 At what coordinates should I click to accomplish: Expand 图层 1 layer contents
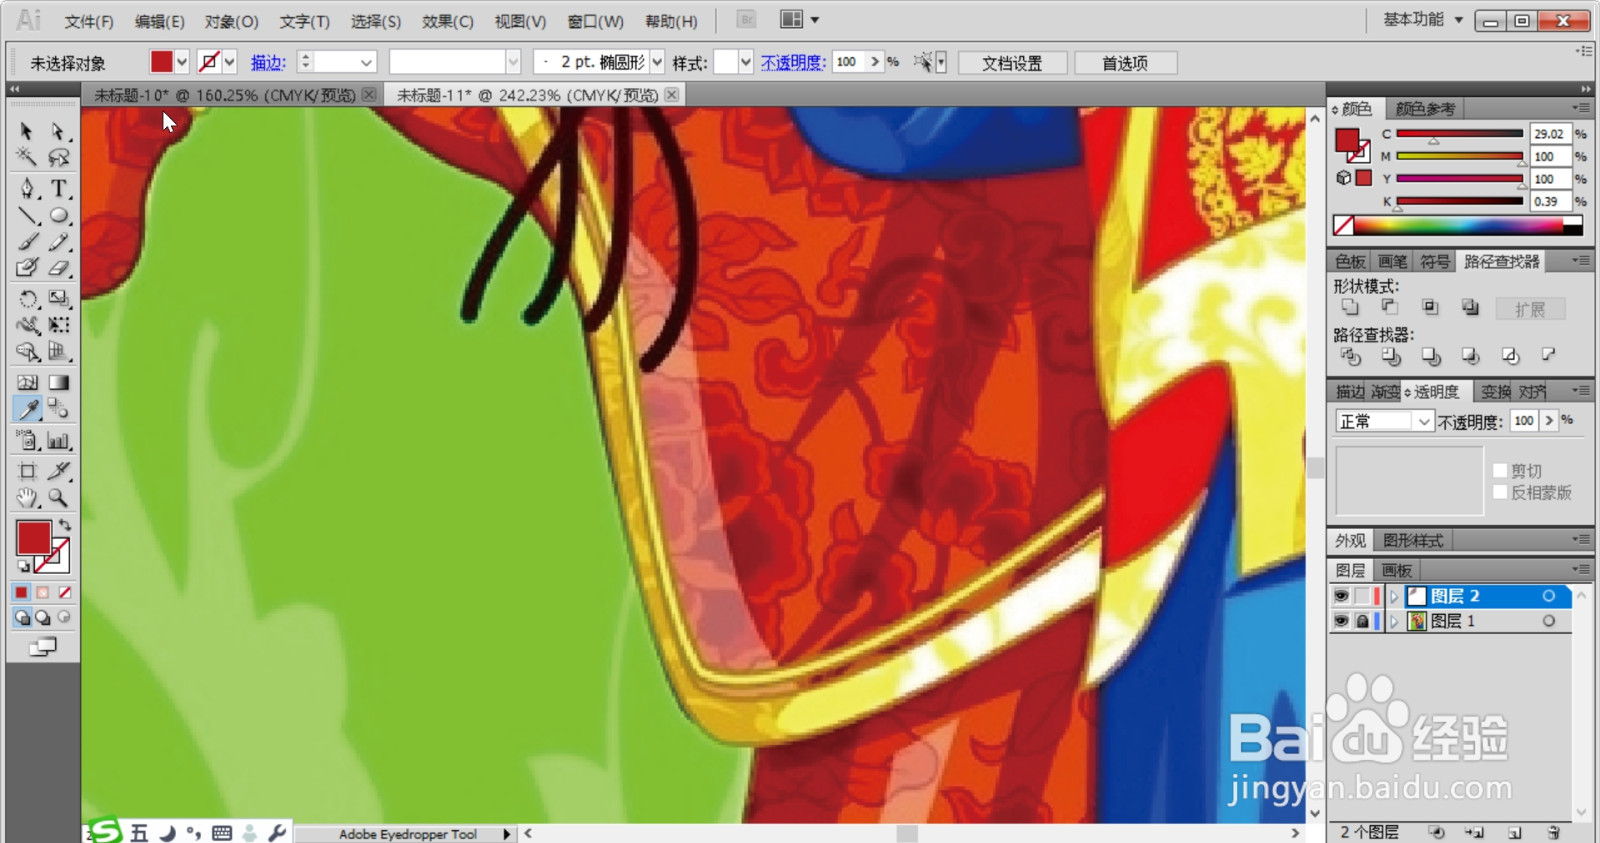[x=1394, y=621]
